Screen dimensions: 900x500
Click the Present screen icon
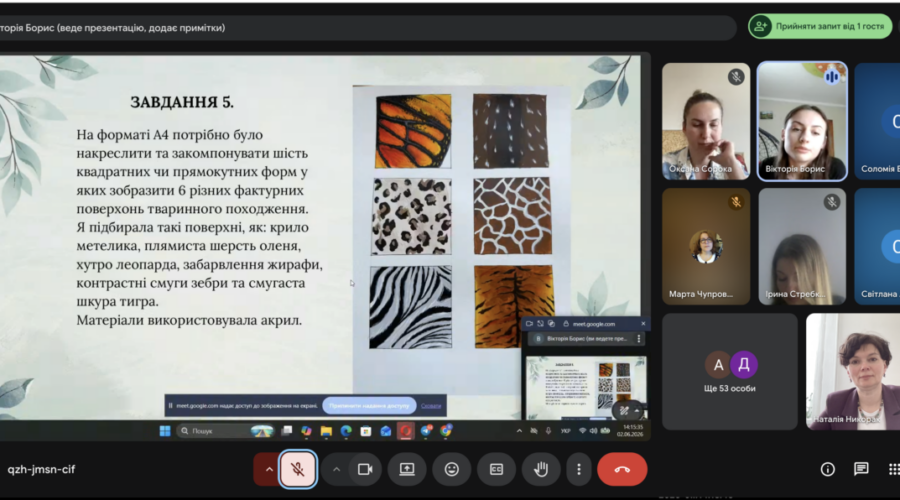(x=407, y=469)
